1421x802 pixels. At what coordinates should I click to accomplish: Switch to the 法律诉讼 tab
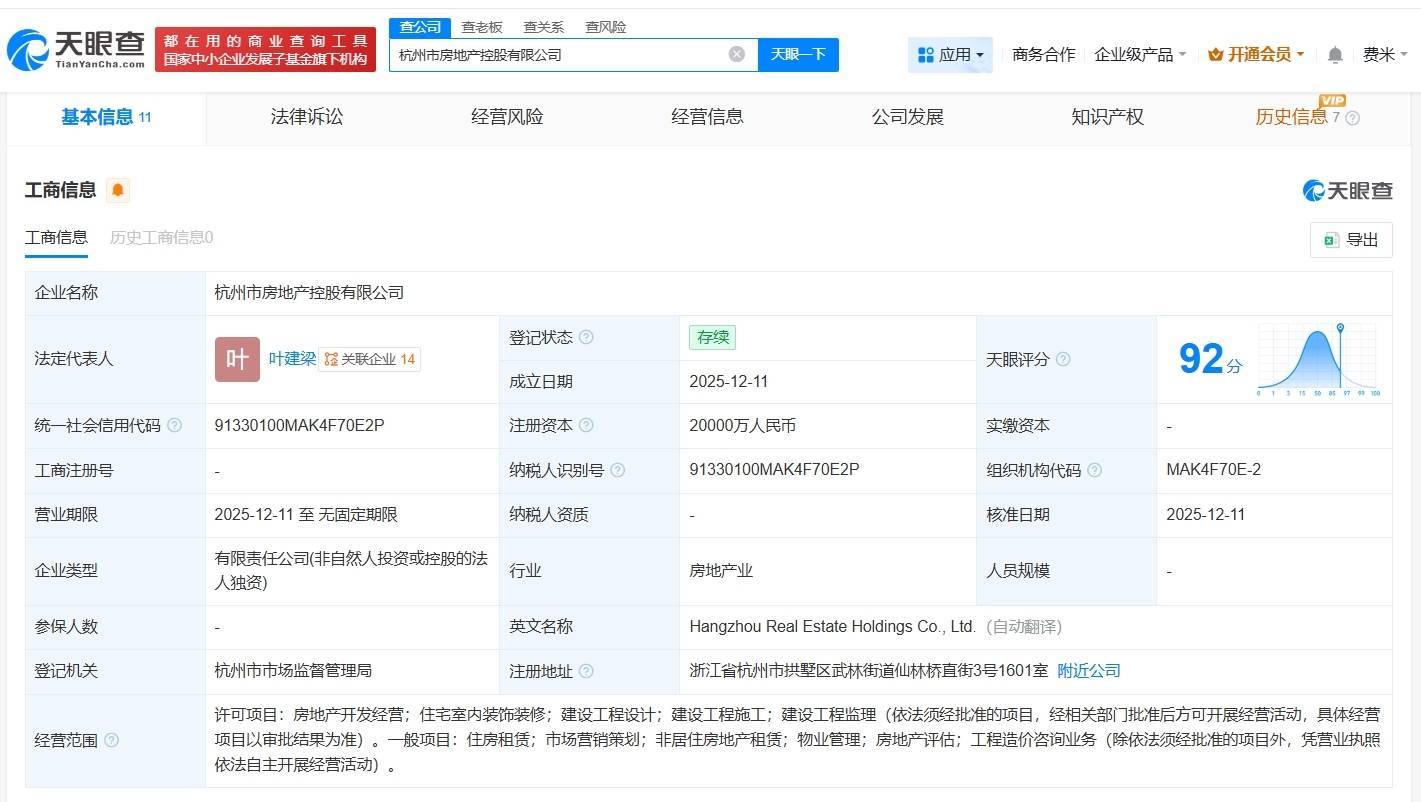click(x=306, y=117)
